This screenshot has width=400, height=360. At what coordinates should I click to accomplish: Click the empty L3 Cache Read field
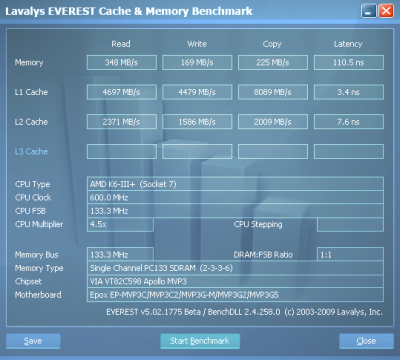122,151
